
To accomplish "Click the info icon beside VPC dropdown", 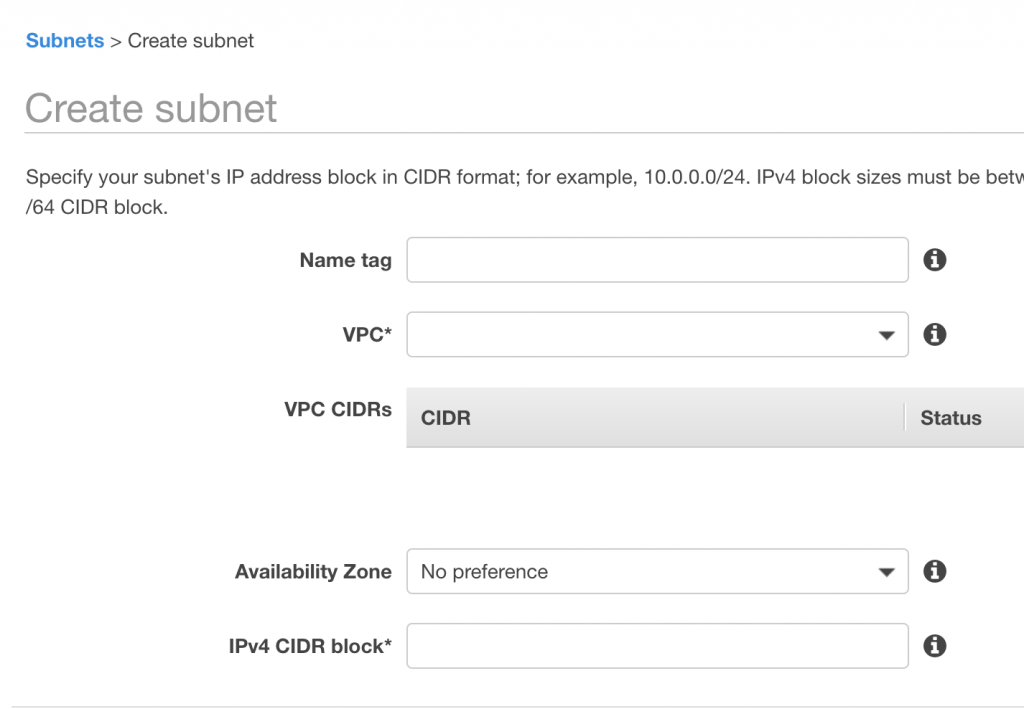I will click(935, 334).
